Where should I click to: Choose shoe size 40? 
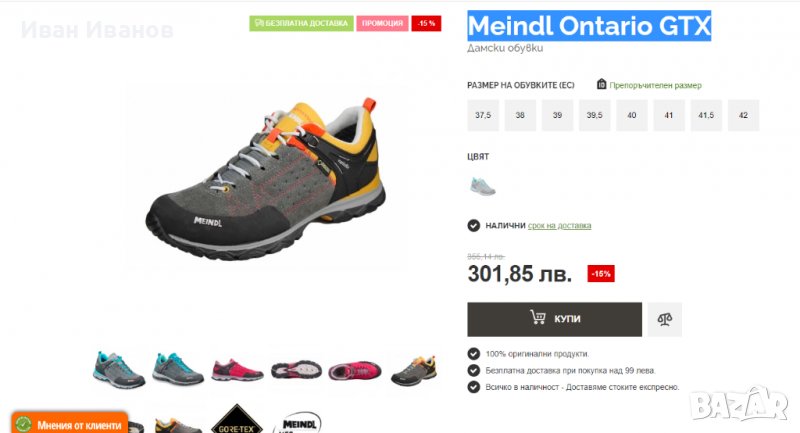(x=632, y=115)
